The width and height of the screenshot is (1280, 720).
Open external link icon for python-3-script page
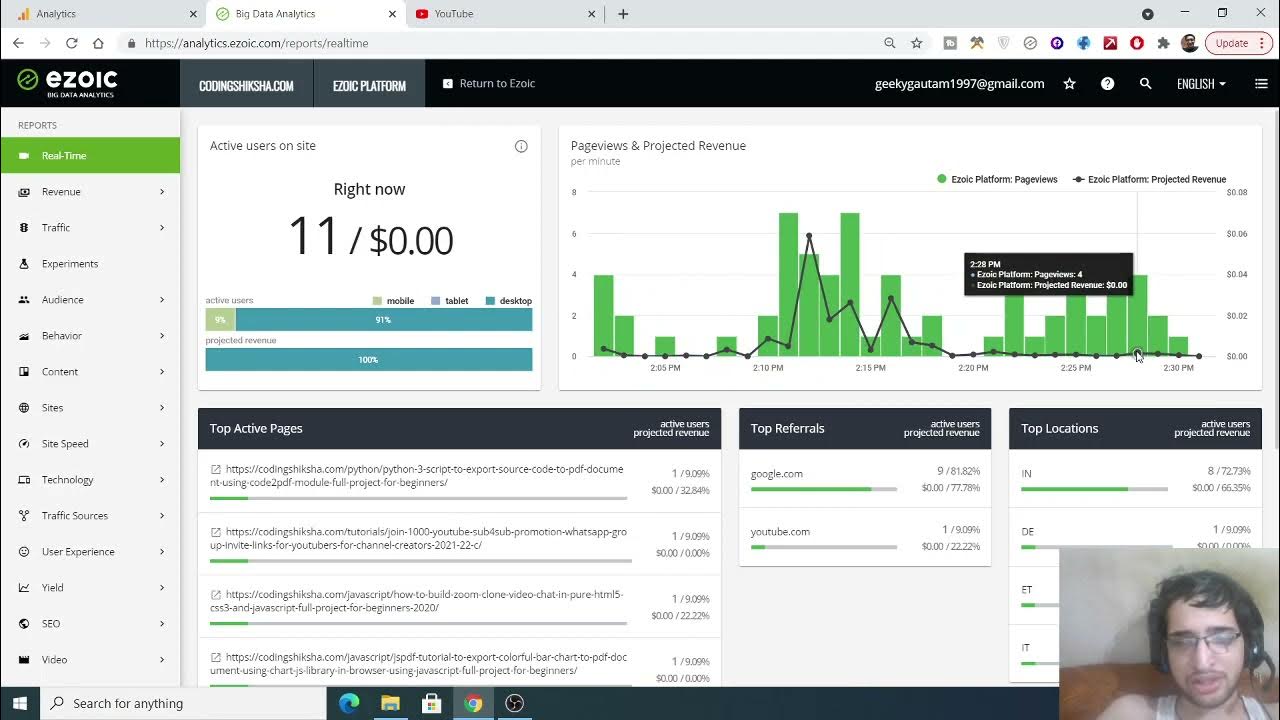[x=215, y=469]
